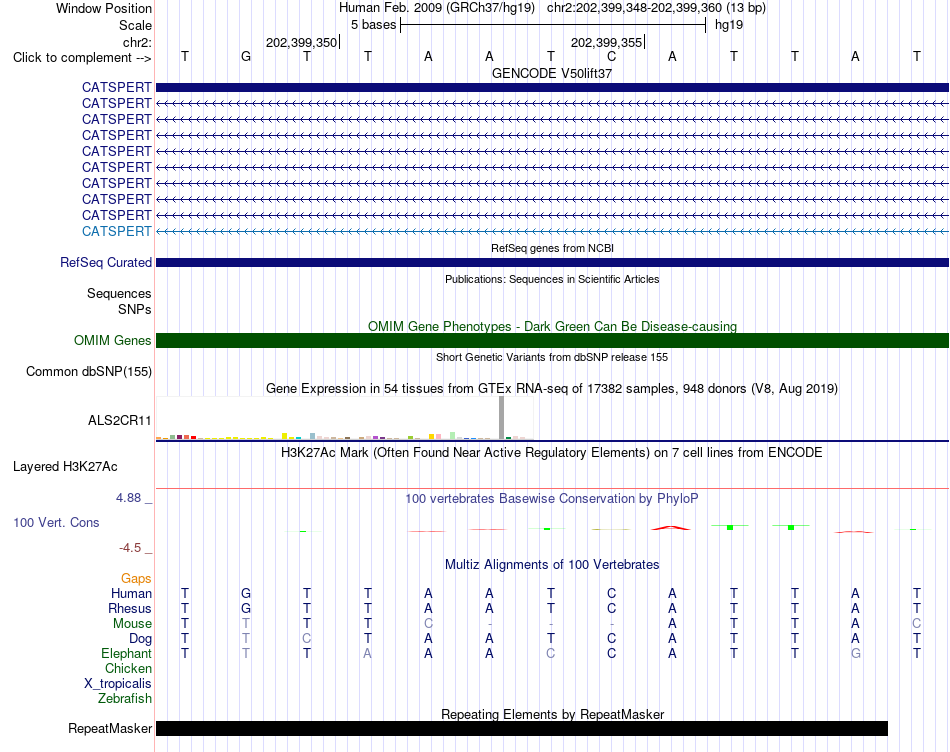Click the Elephant alignment row label
This screenshot has height=752, width=950.
click(126, 653)
